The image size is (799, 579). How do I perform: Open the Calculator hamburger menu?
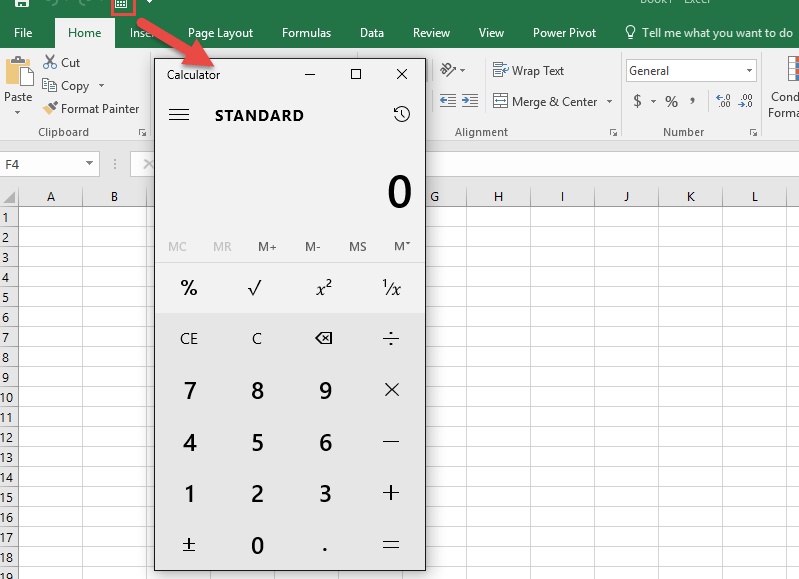(179, 115)
